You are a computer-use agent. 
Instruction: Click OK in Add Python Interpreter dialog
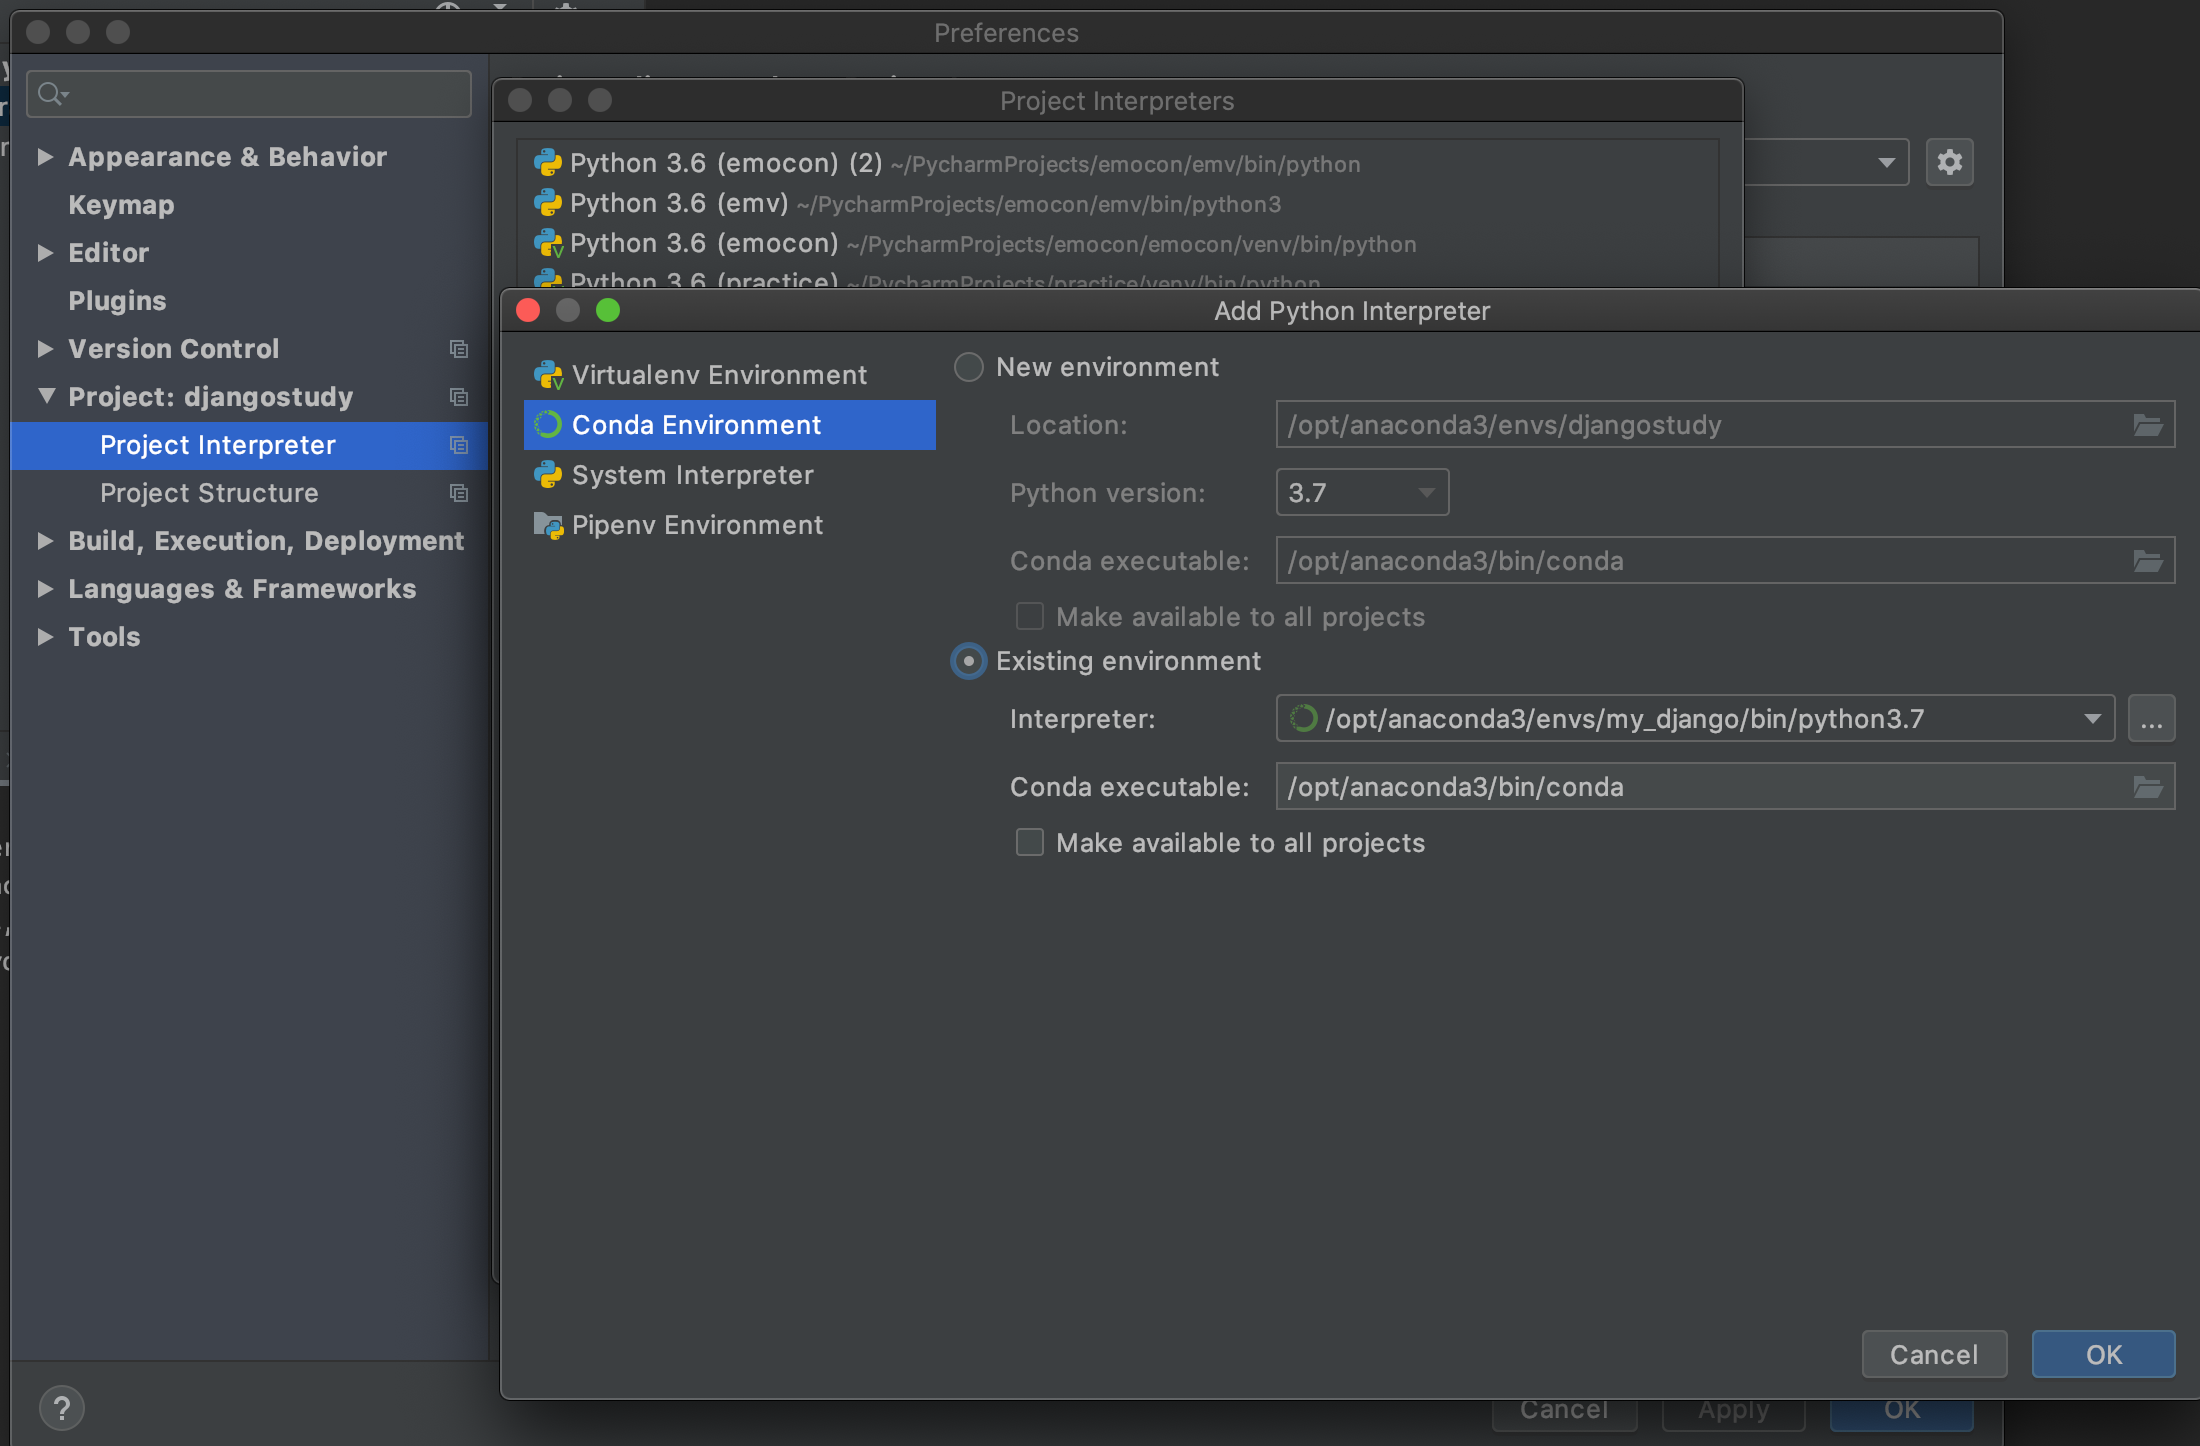pyautogui.click(x=2102, y=1354)
